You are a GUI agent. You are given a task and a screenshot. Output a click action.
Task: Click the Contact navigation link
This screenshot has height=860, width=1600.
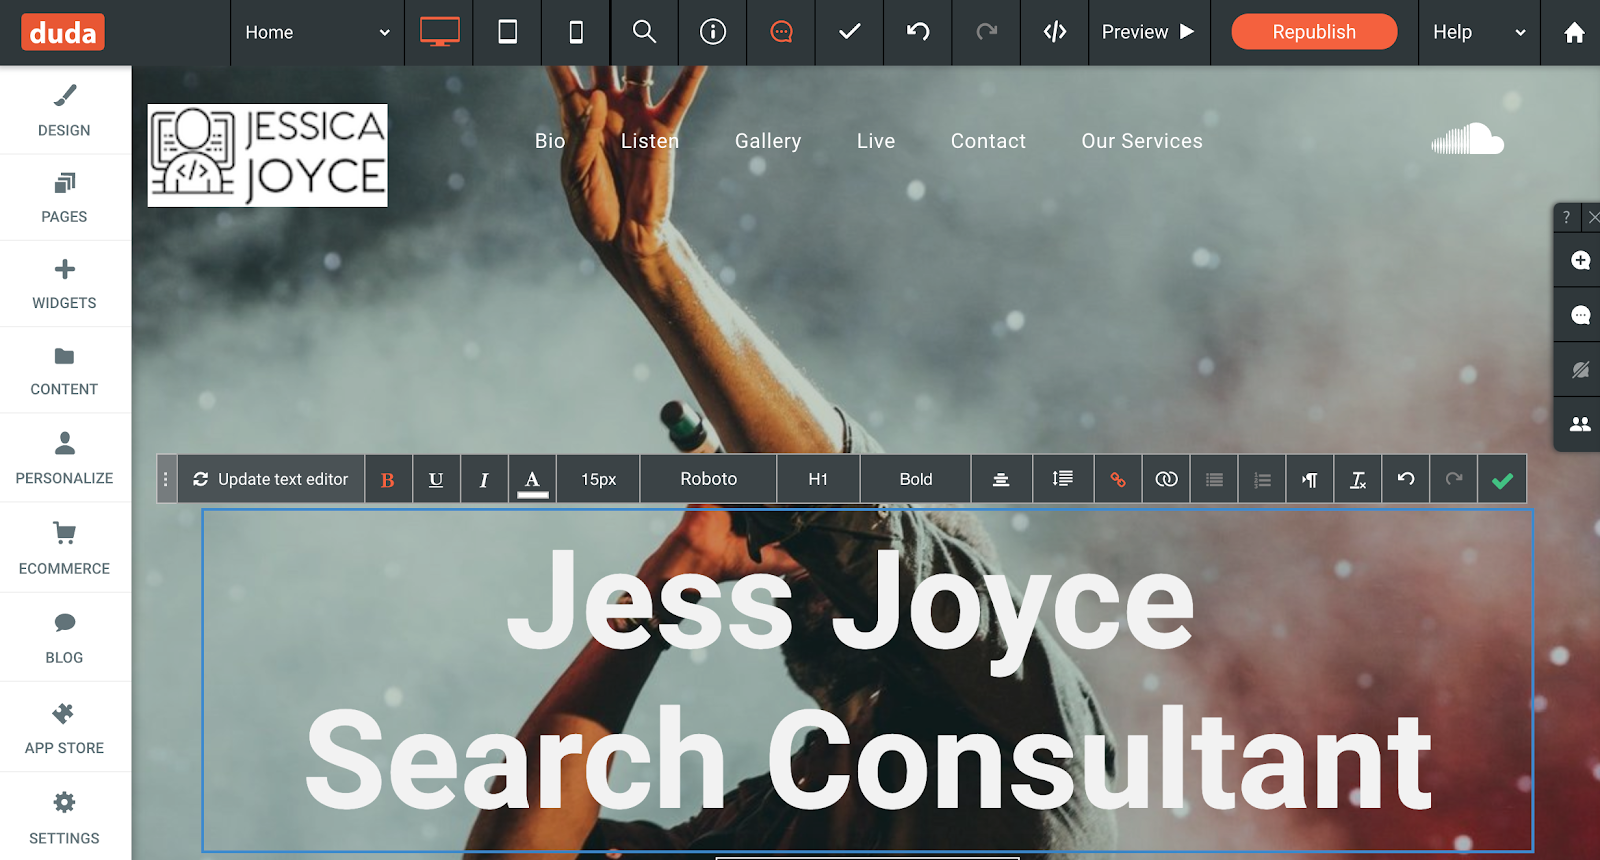click(x=988, y=141)
